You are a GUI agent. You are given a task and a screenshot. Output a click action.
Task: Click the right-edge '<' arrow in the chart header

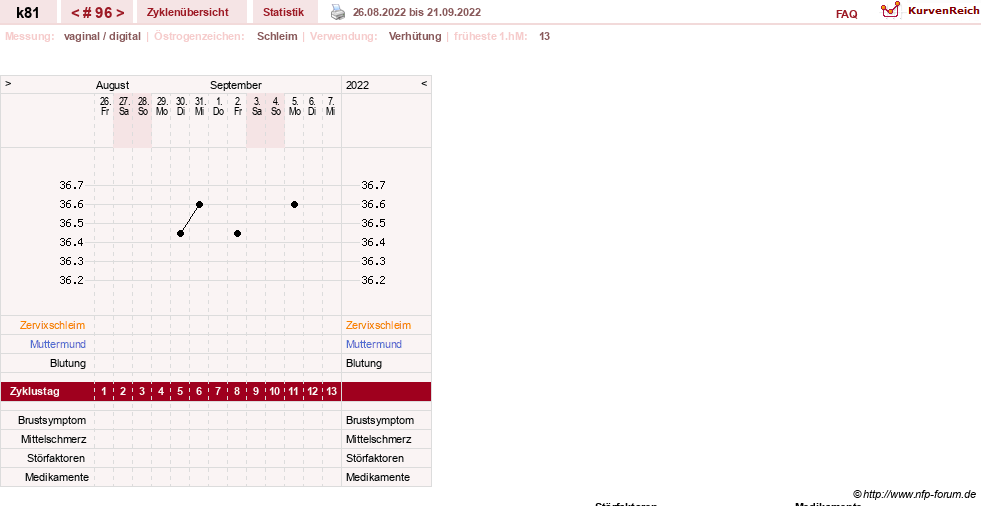pyautogui.click(x=424, y=83)
